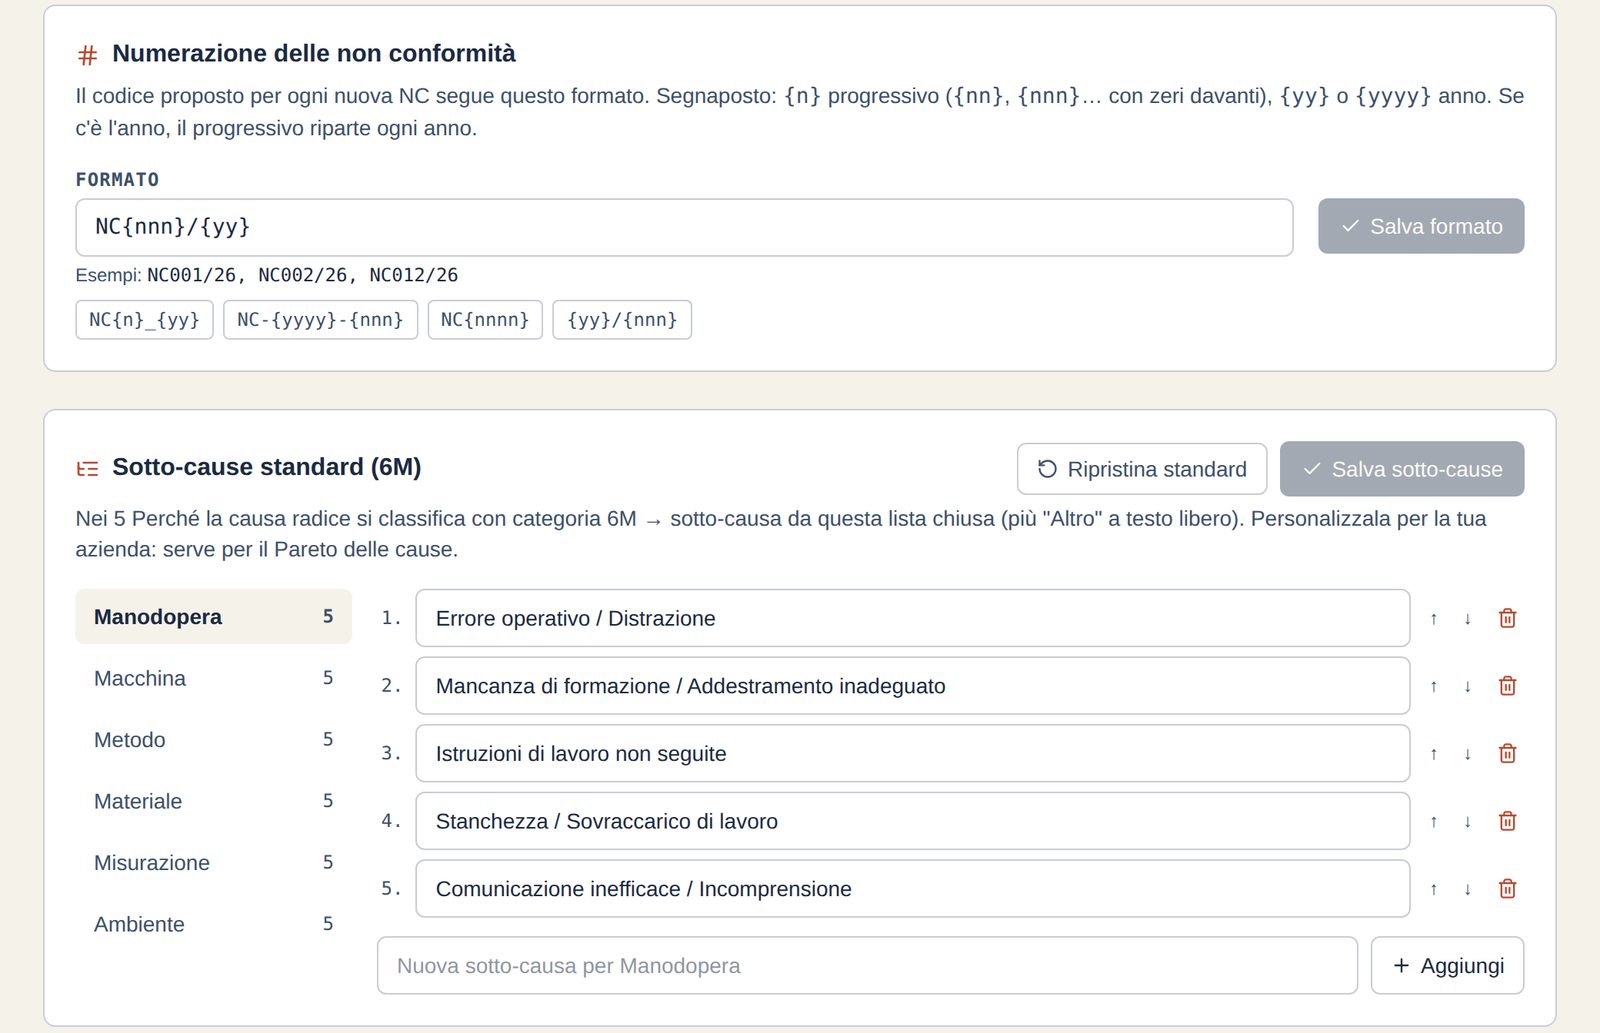Image resolution: width=1600 pixels, height=1033 pixels.
Task: Delete 'Errore operativo / Distrazione' sub-cause
Action: click(x=1508, y=619)
